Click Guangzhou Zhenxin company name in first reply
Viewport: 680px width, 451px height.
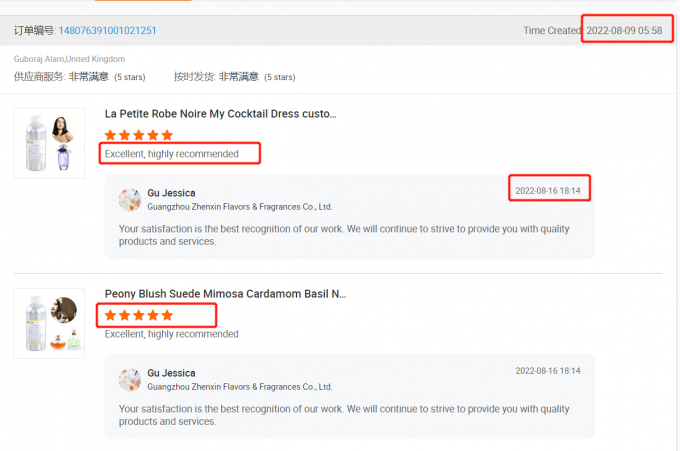[239, 207]
